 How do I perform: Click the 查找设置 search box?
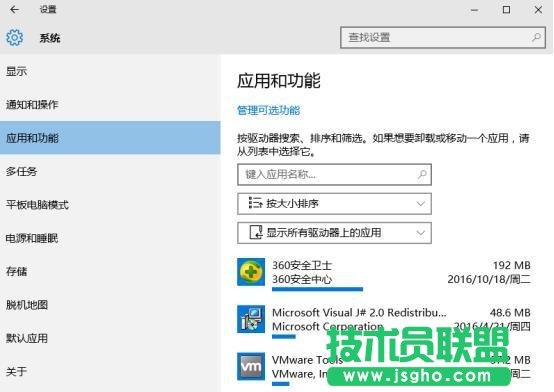(x=443, y=37)
